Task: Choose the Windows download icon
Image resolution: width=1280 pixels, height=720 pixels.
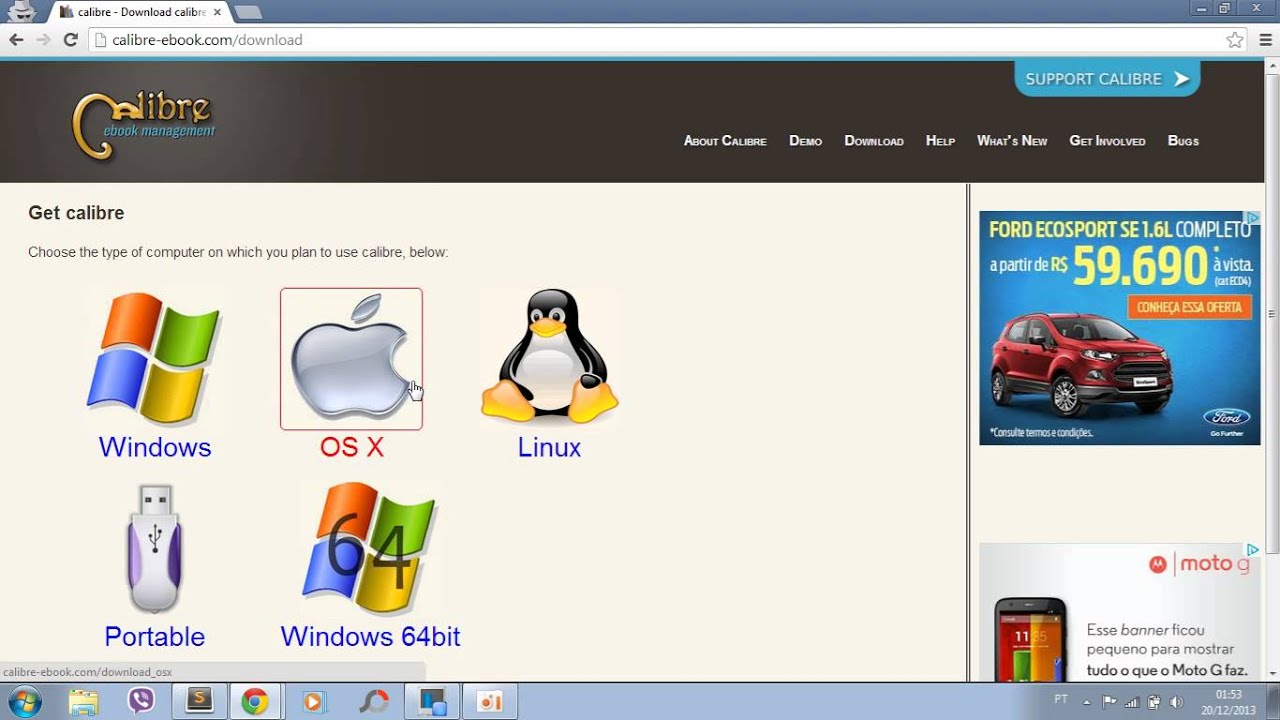Action: [154, 358]
